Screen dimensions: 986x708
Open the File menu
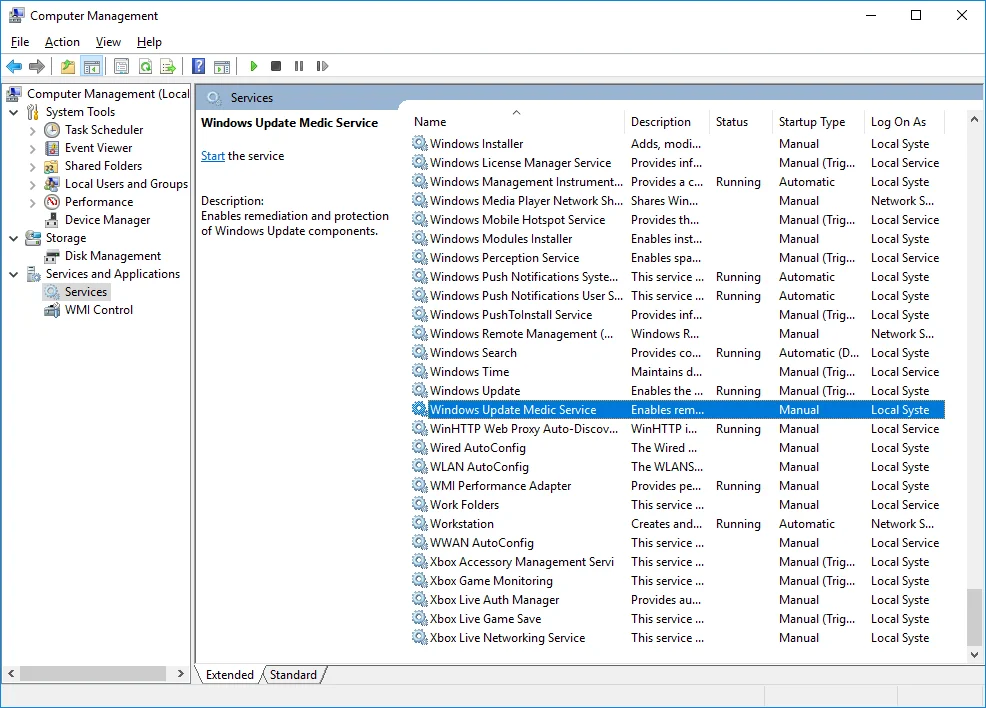pos(20,42)
